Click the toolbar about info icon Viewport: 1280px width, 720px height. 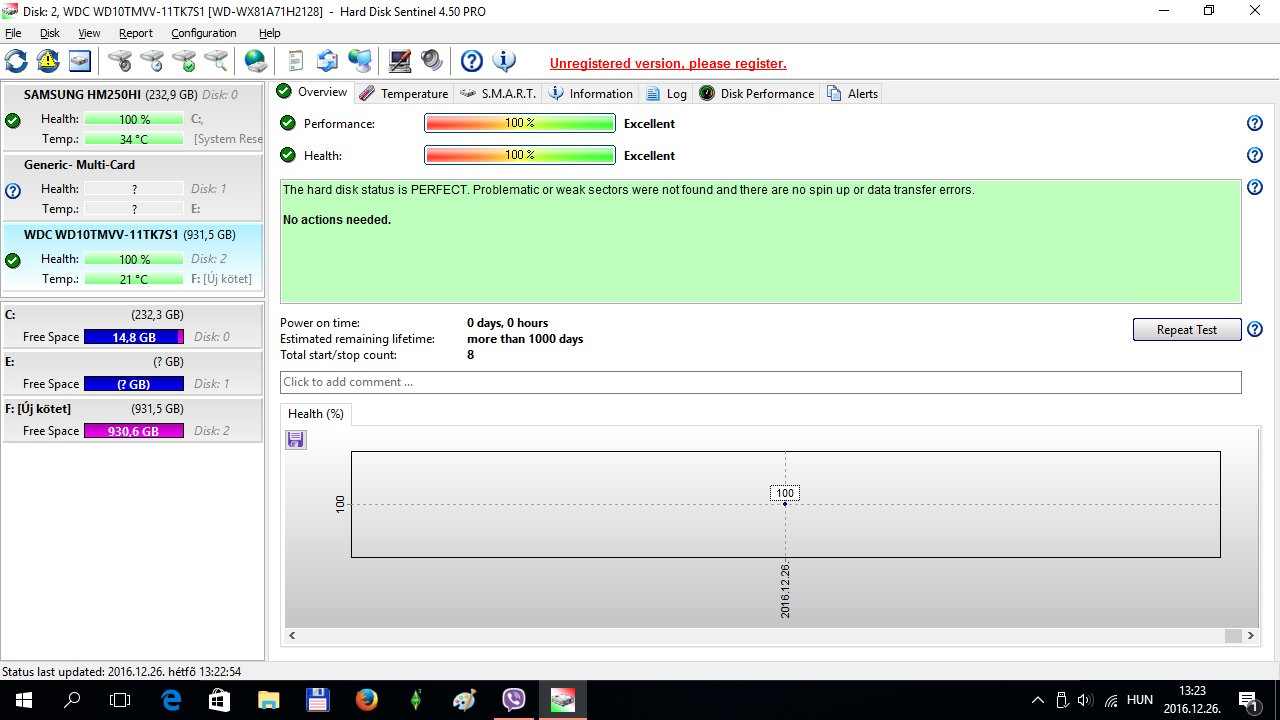504,61
